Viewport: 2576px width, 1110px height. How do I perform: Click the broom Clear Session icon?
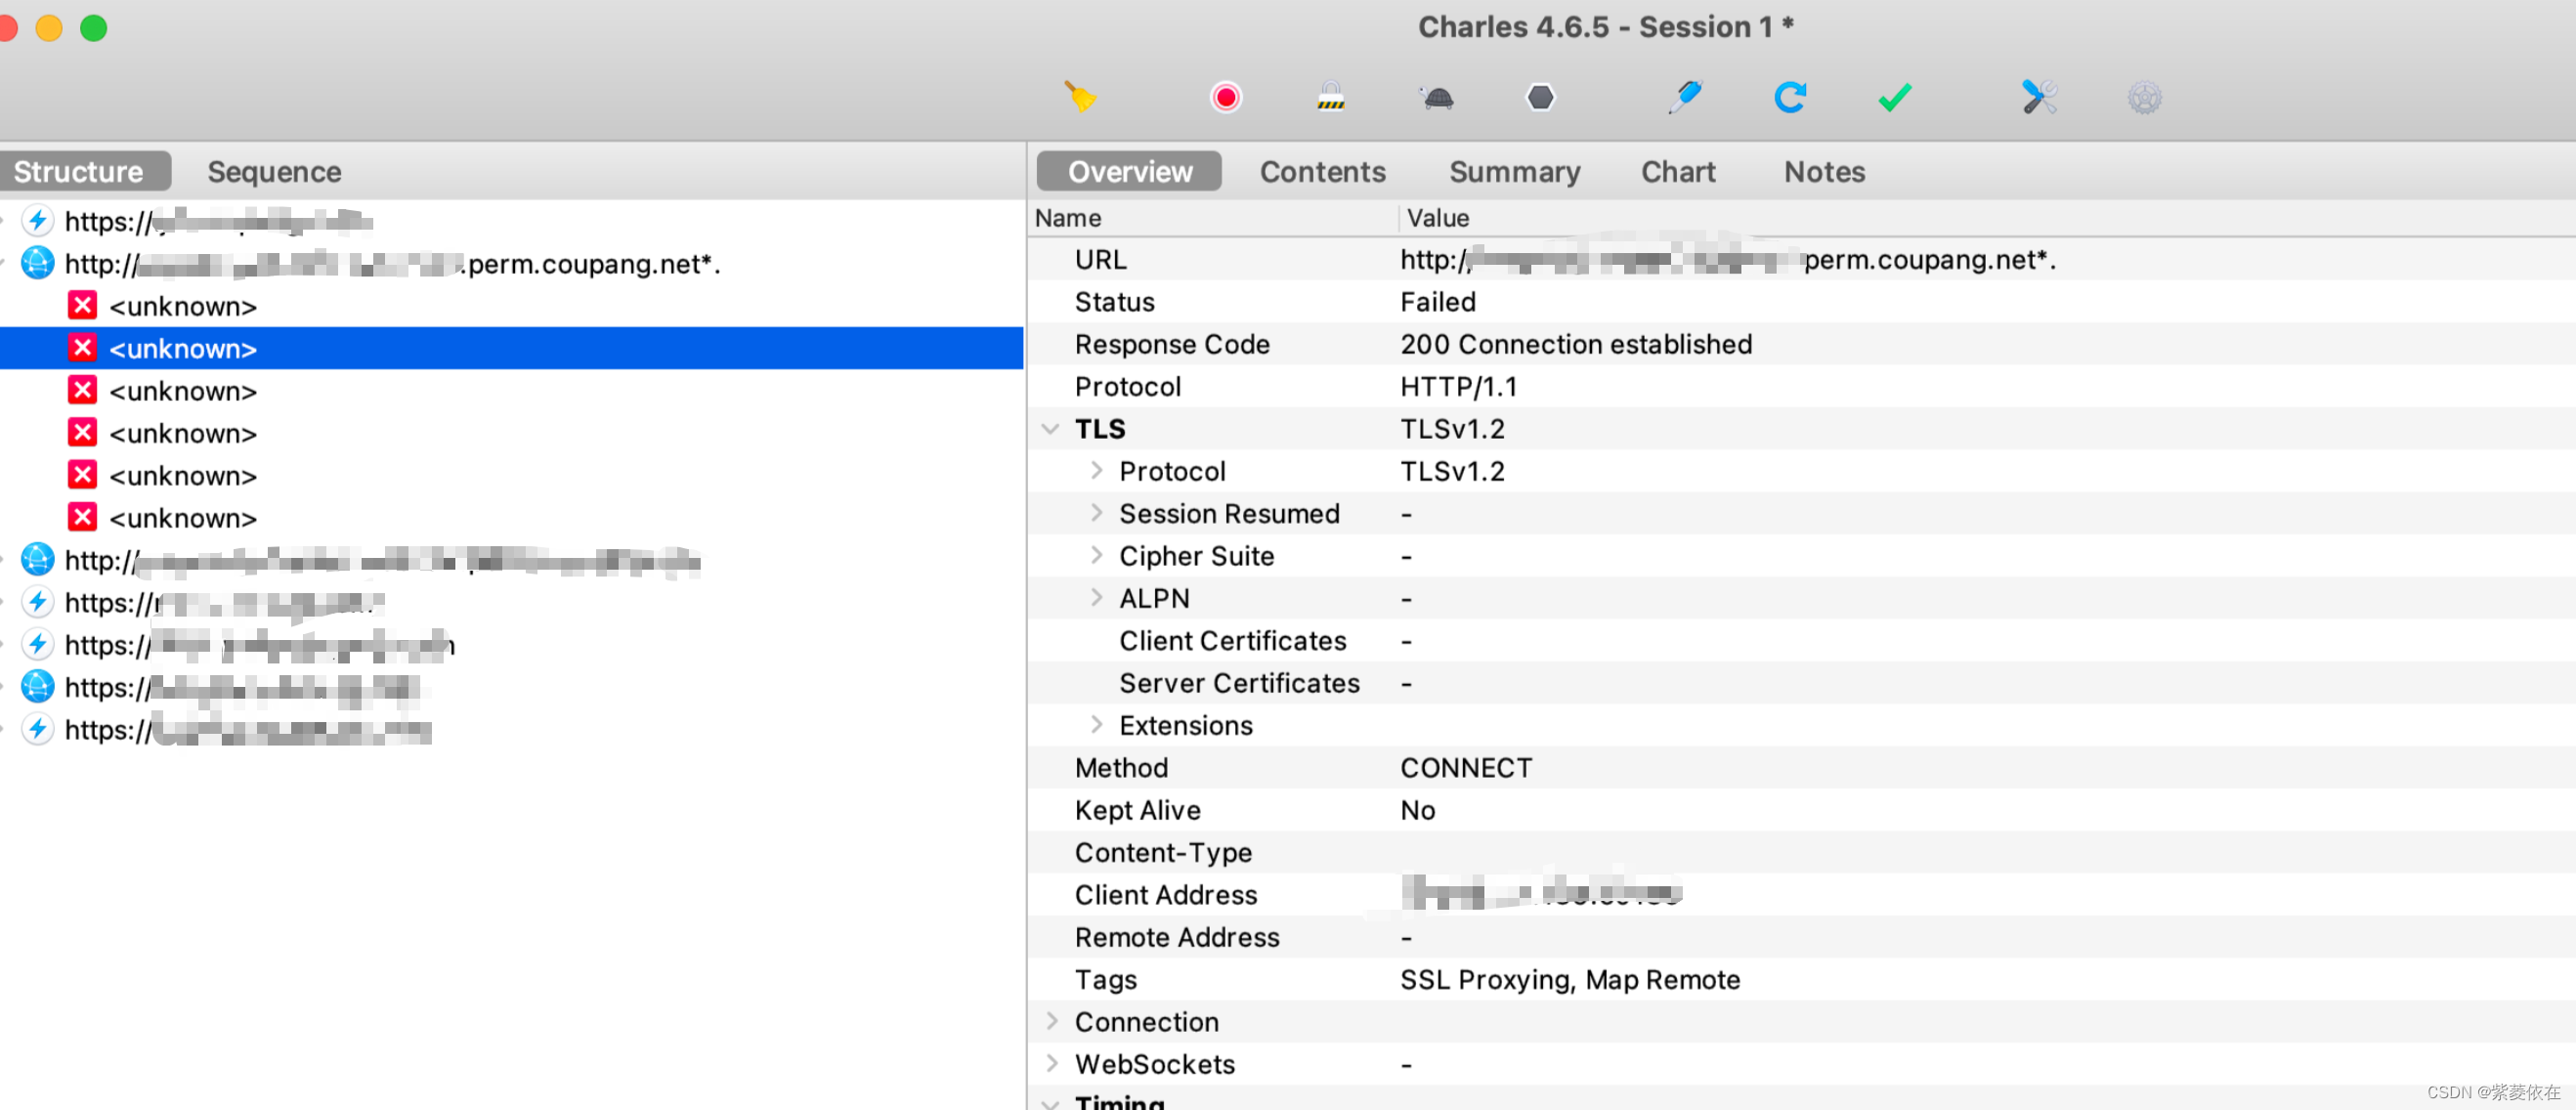click(x=1080, y=97)
